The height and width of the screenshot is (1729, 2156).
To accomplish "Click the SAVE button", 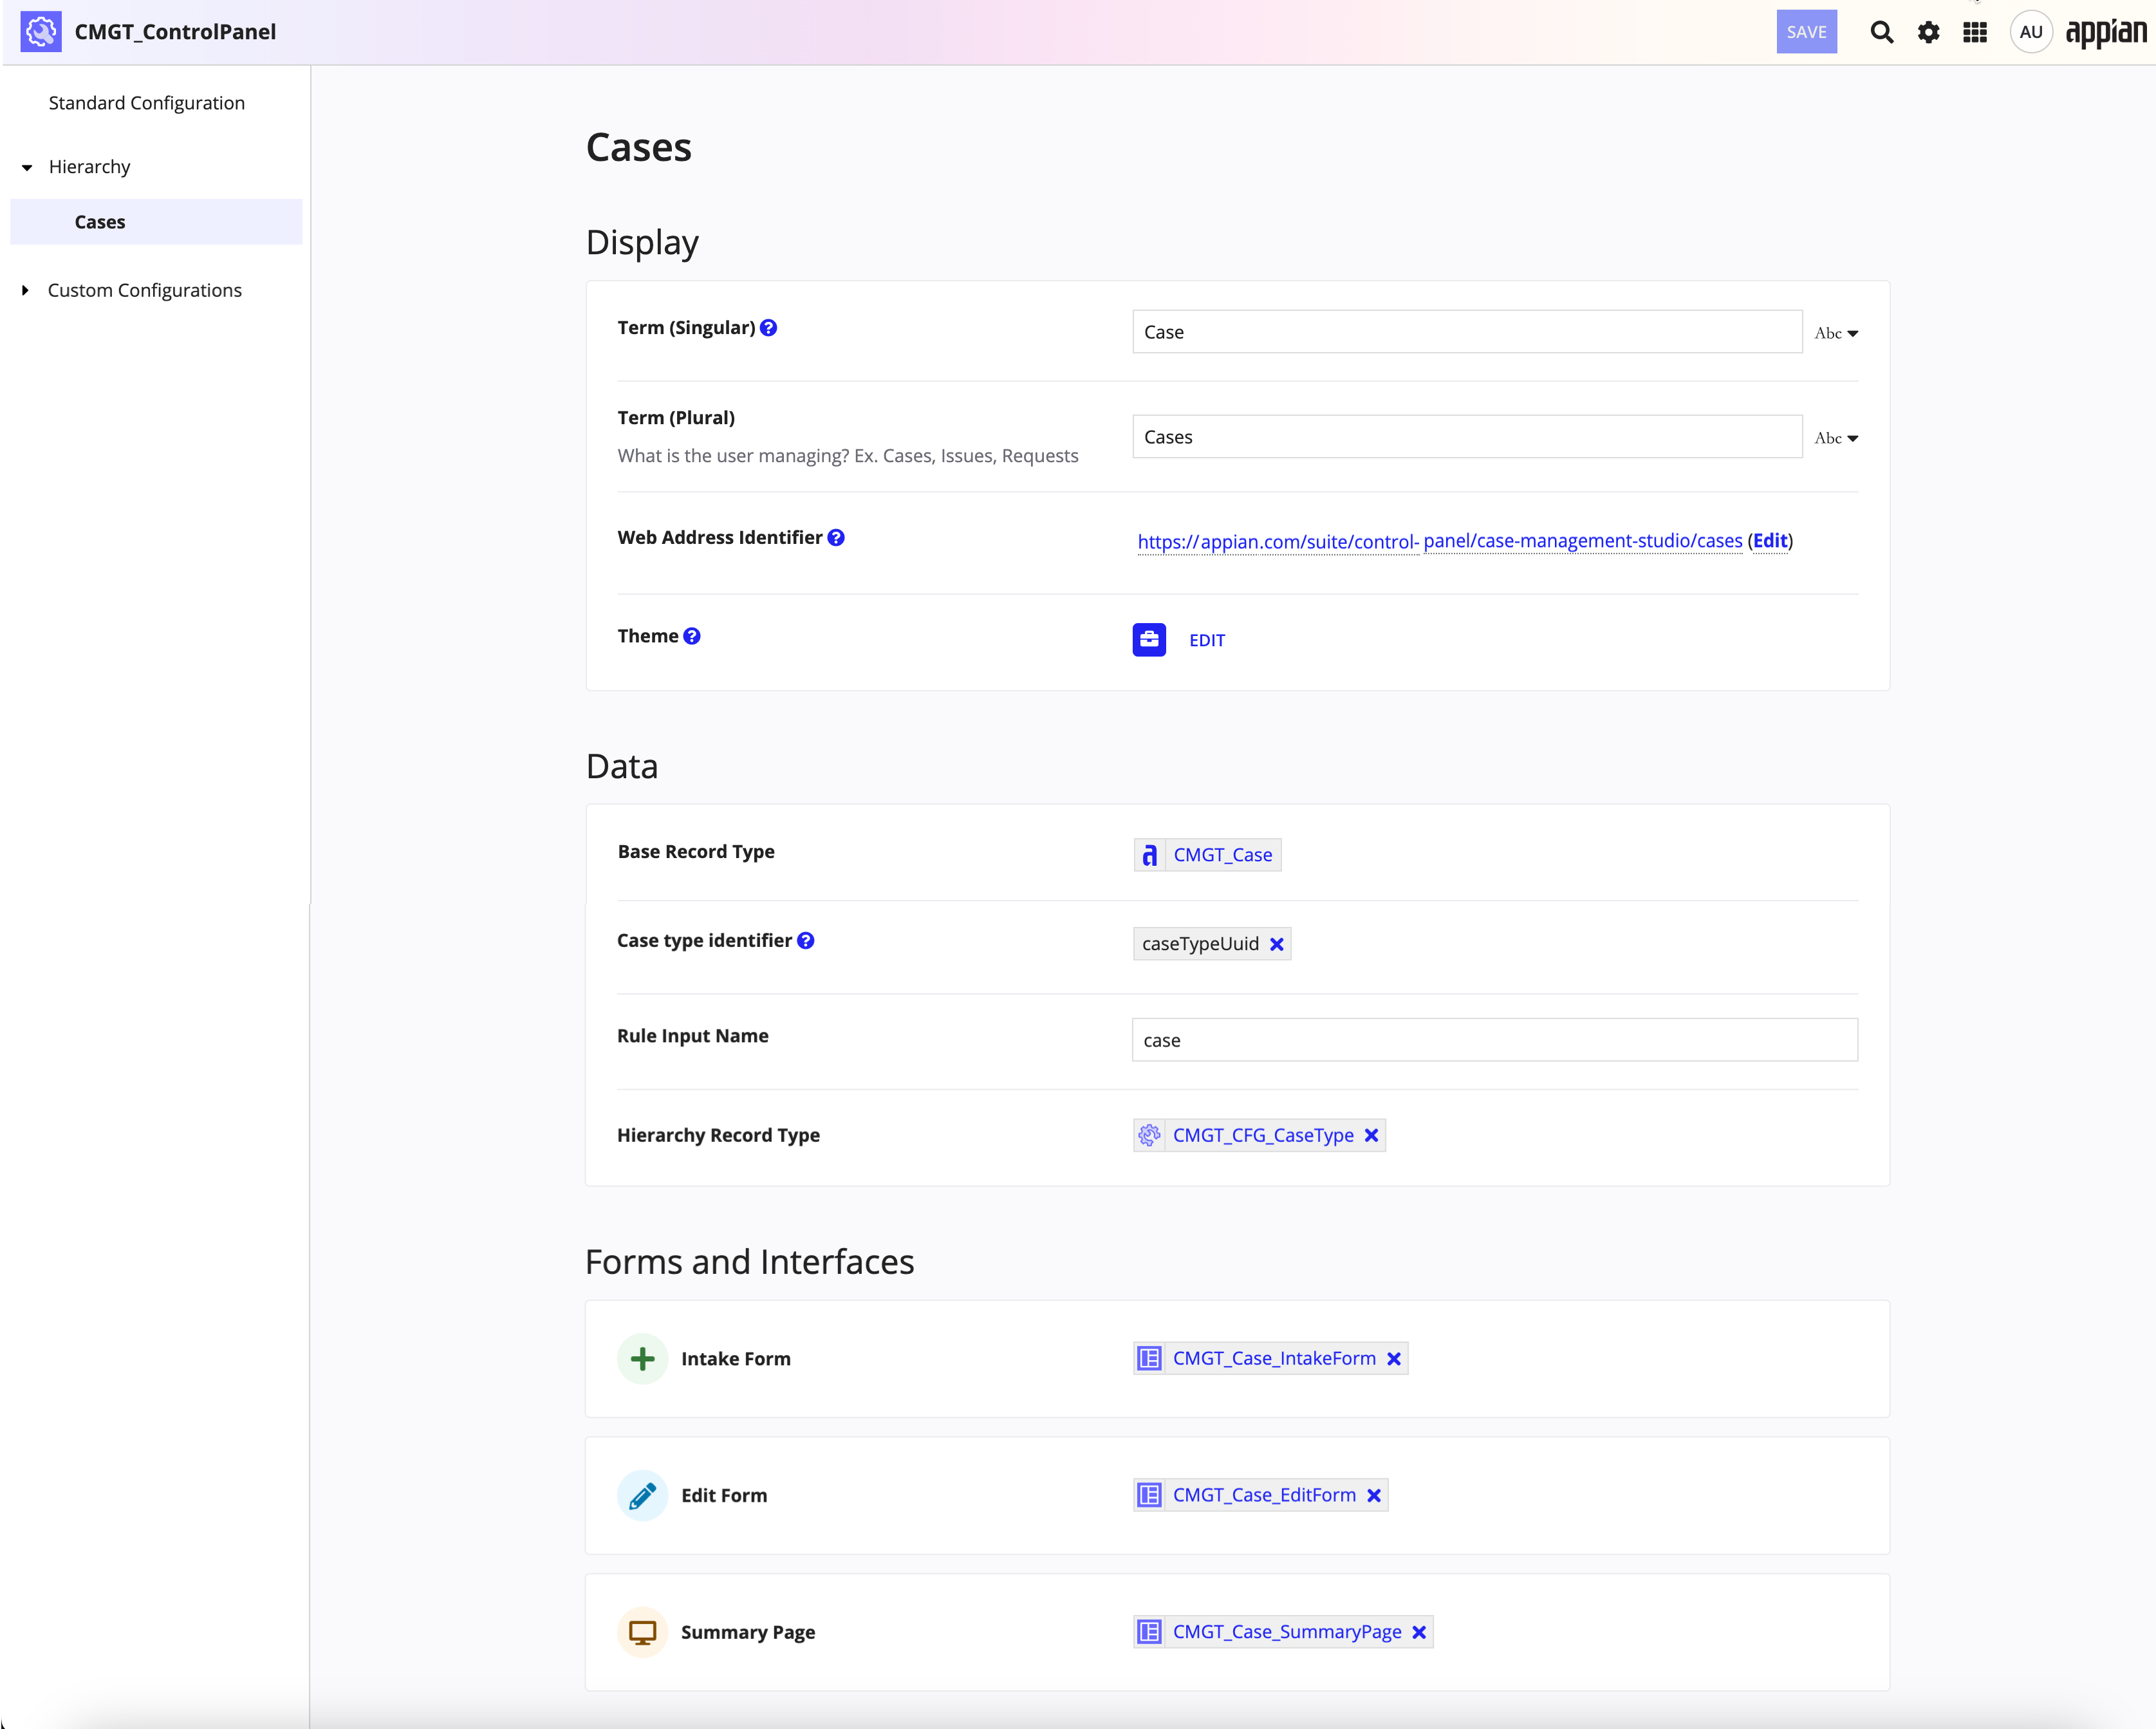I will [1806, 32].
